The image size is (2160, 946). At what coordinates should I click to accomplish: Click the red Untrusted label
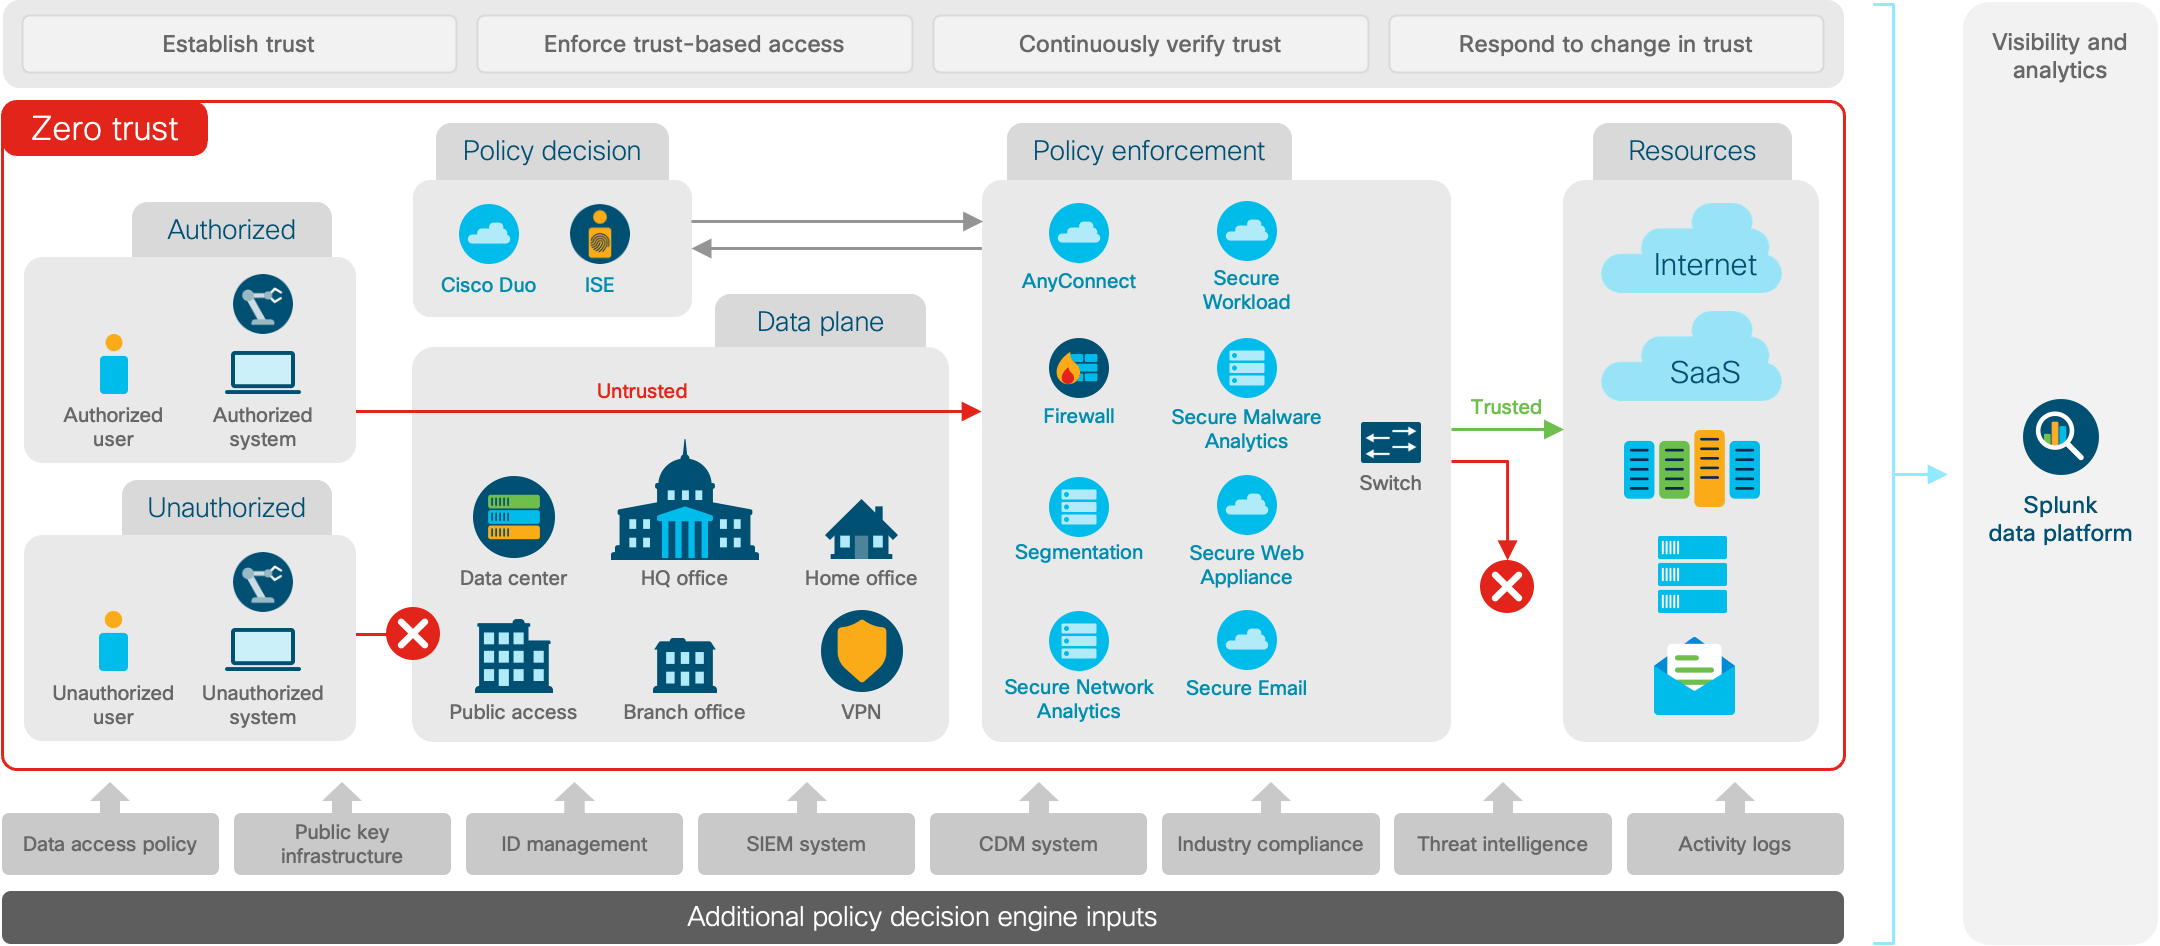pyautogui.click(x=642, y=391)
